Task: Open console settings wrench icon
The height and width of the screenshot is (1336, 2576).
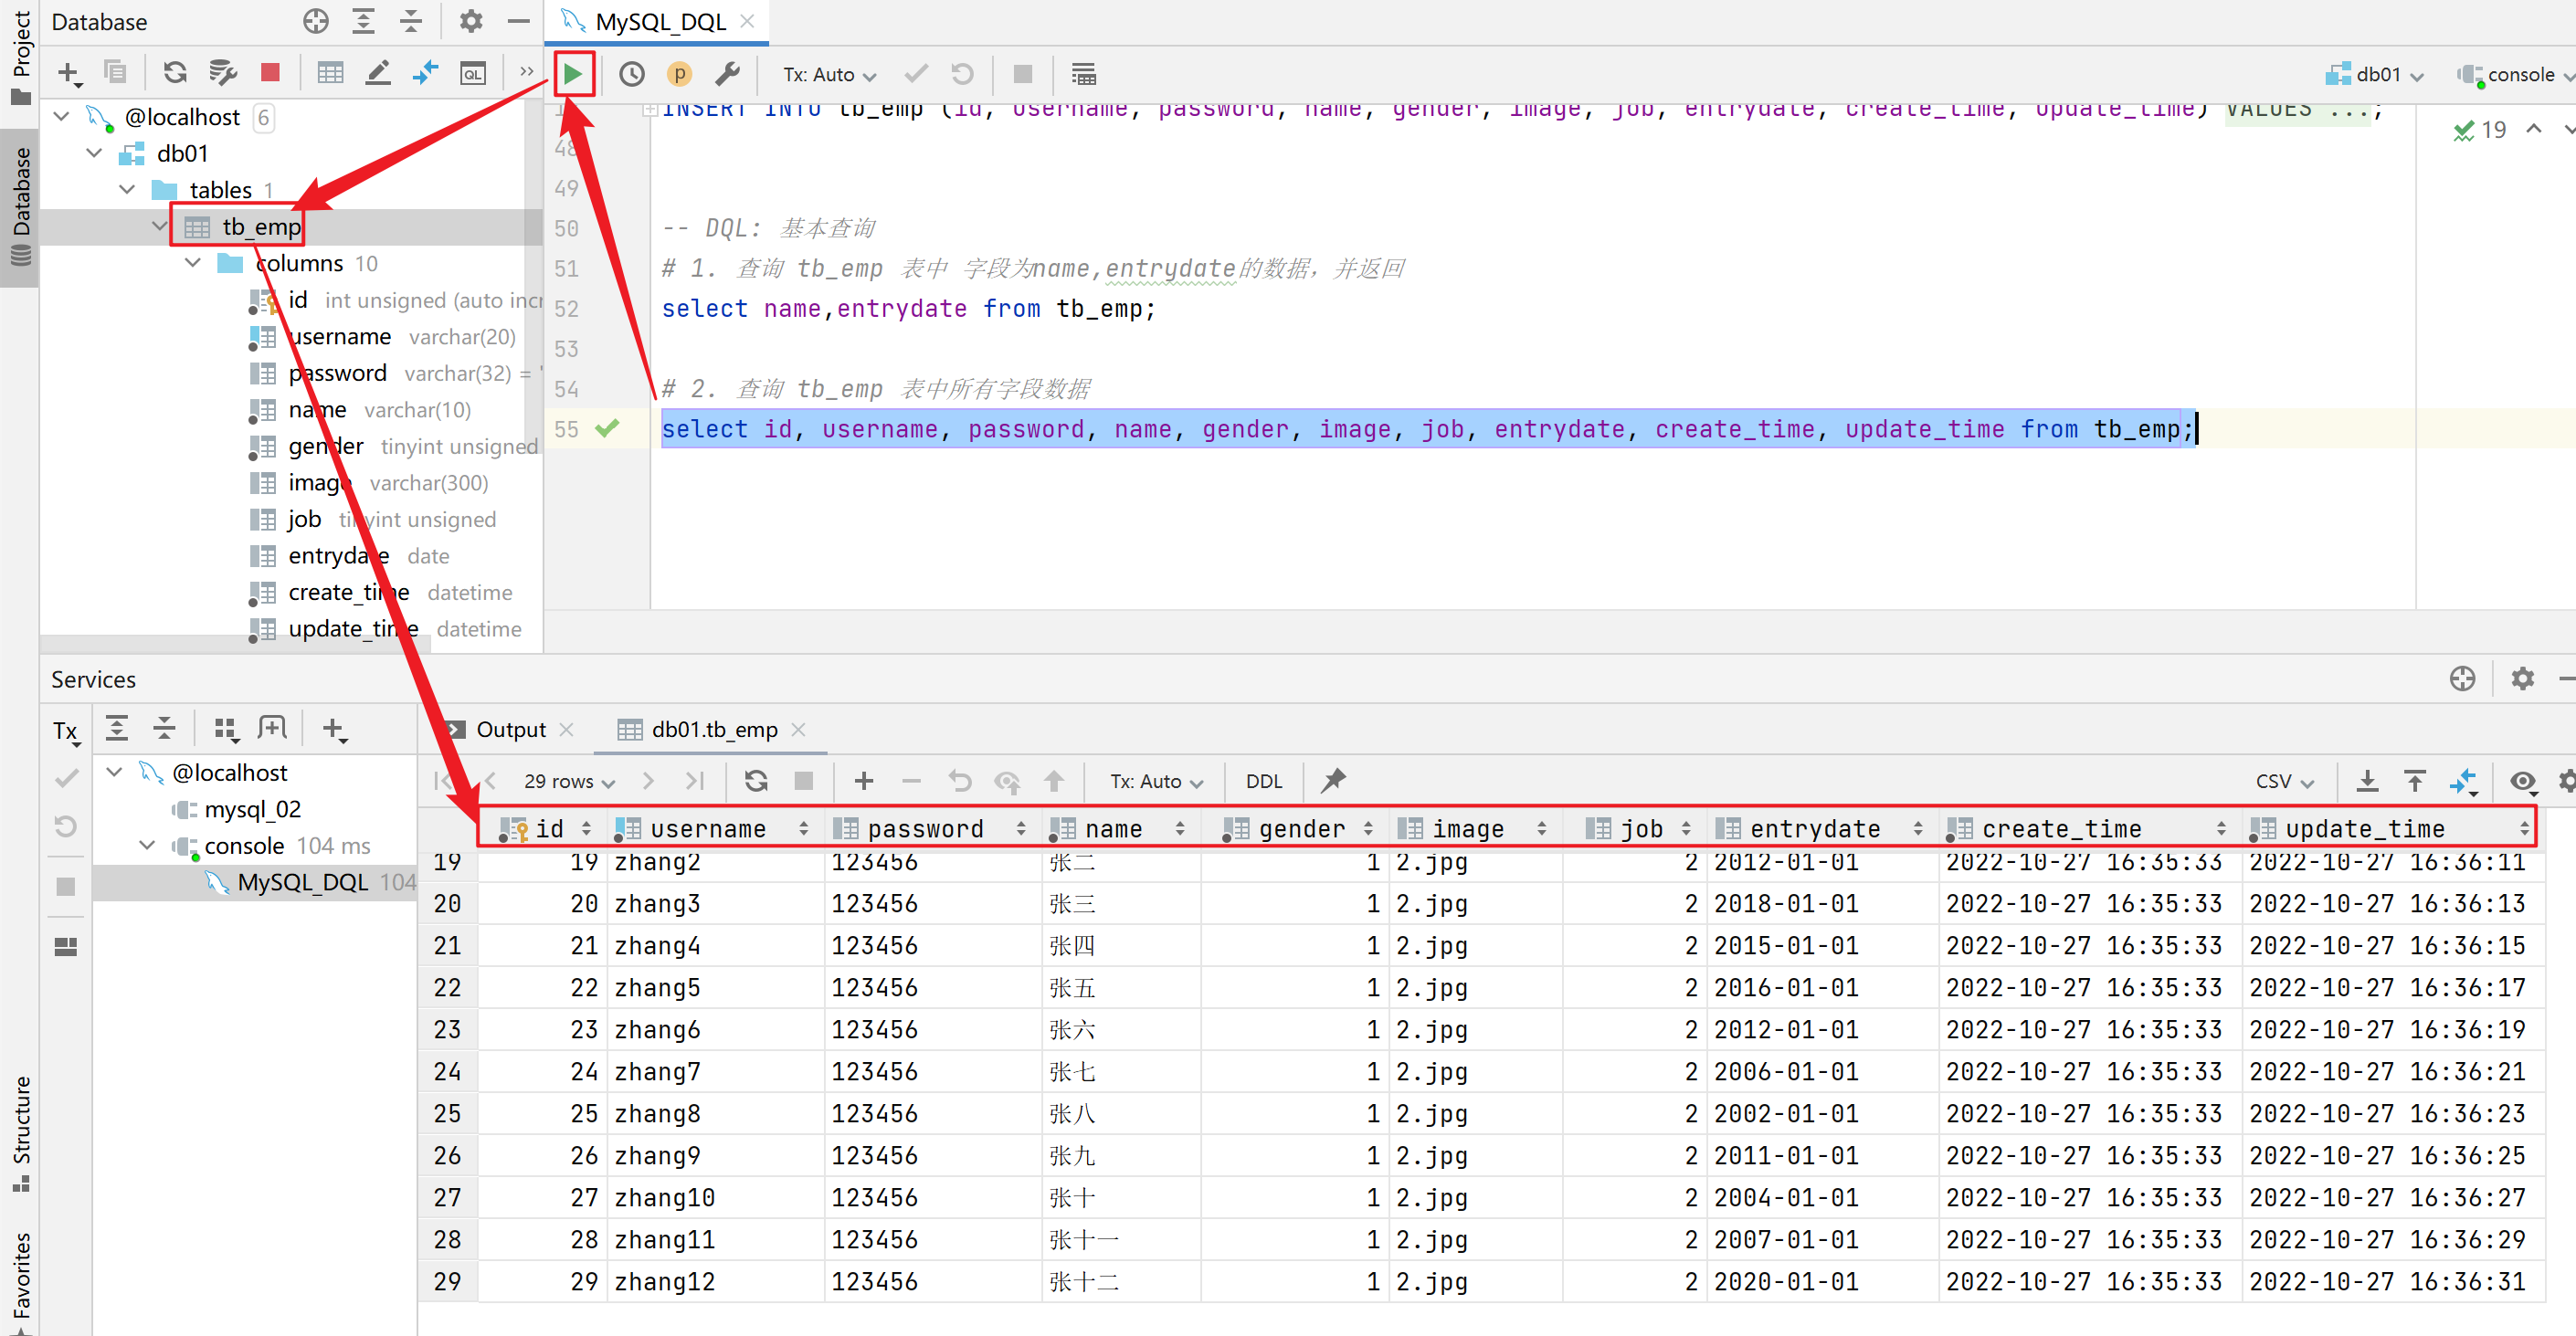Action: tap(727, 74)
